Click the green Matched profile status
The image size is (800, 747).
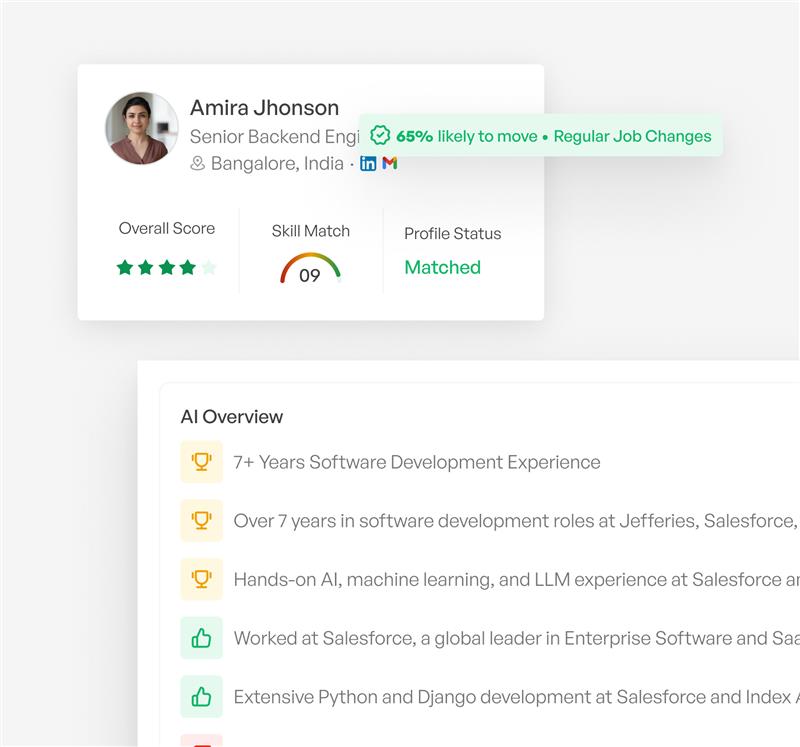[x=442, y=267]
